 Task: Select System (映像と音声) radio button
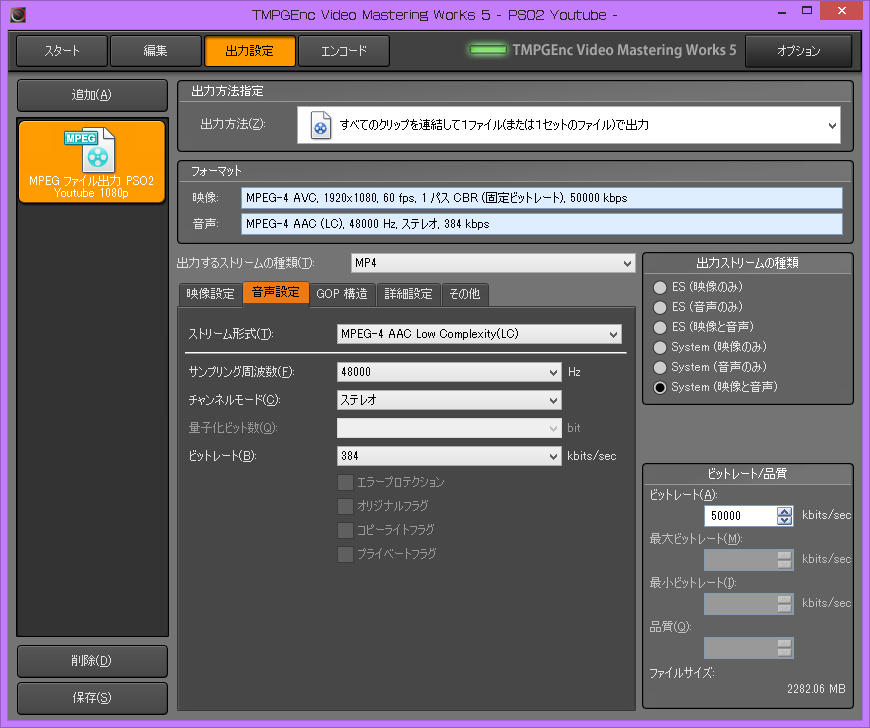[x=660, y=387]
